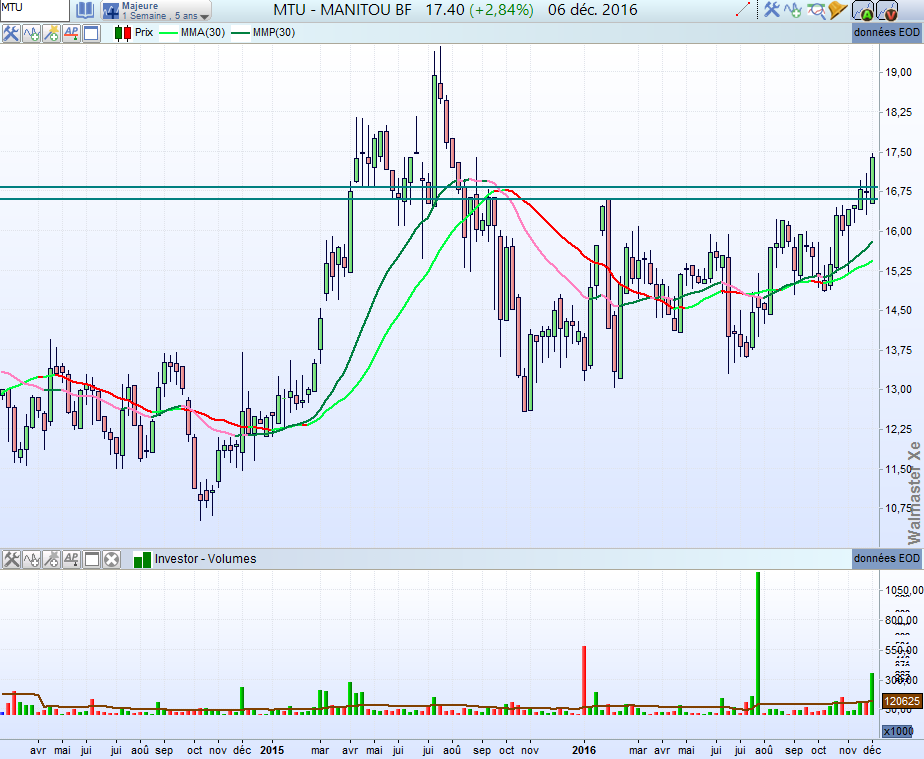This screenshot has height=759, width=924.
Task: Click the MMP(30) legend label
Action: pyautogui.click(x=274, y=32)
